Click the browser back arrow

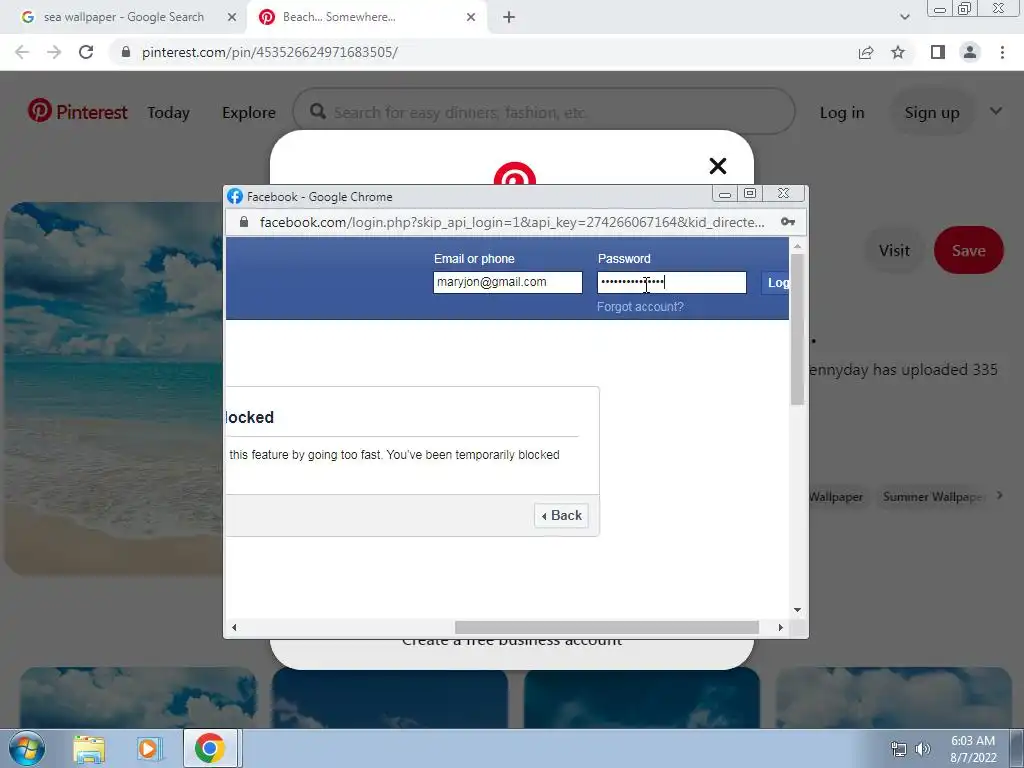22,52
